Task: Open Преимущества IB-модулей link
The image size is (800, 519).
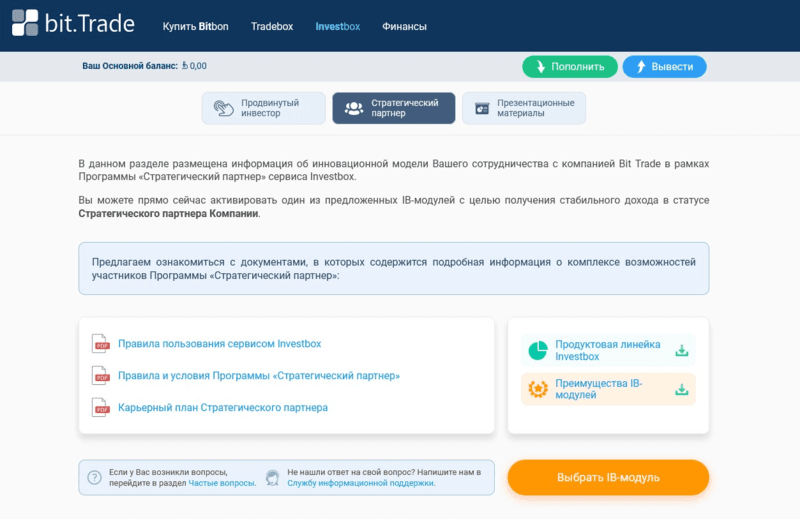Action: coord(598,389)
